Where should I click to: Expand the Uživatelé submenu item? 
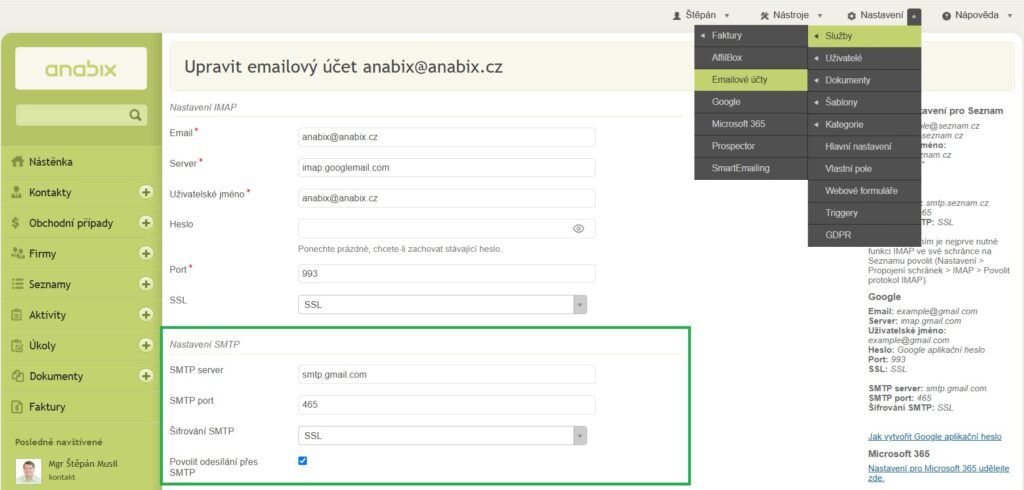(x=864, y=58)
